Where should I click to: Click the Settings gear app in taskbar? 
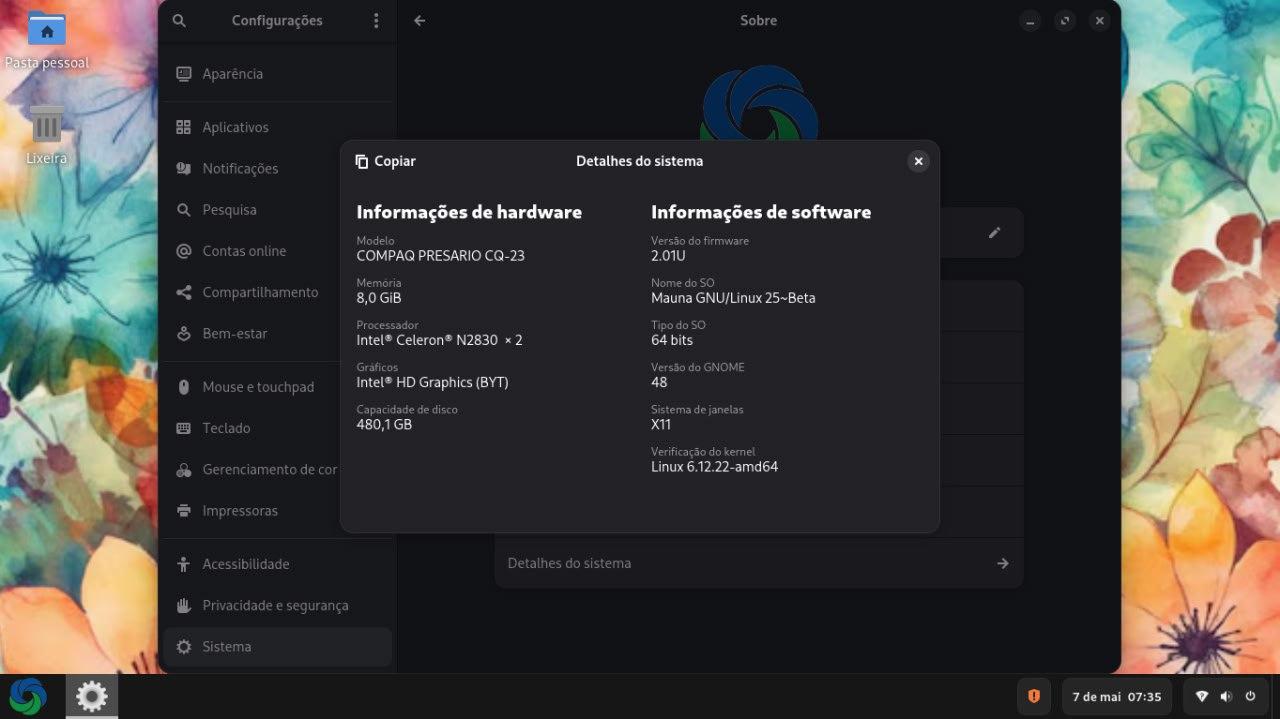(x=91, y=696)
